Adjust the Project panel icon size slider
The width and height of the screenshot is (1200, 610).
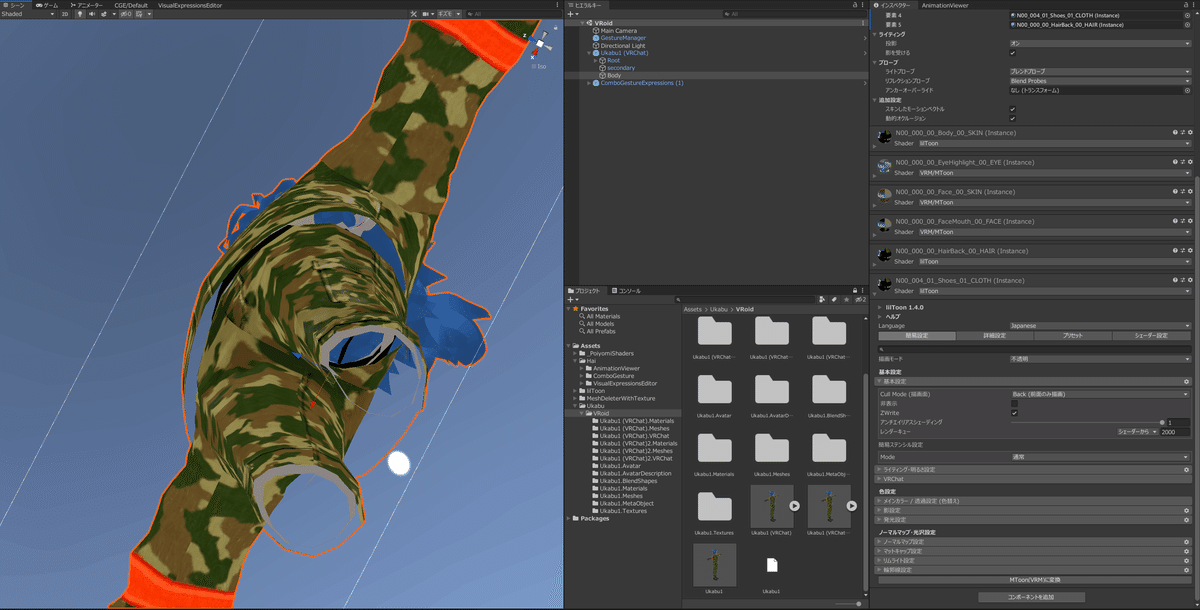[848, 603]
